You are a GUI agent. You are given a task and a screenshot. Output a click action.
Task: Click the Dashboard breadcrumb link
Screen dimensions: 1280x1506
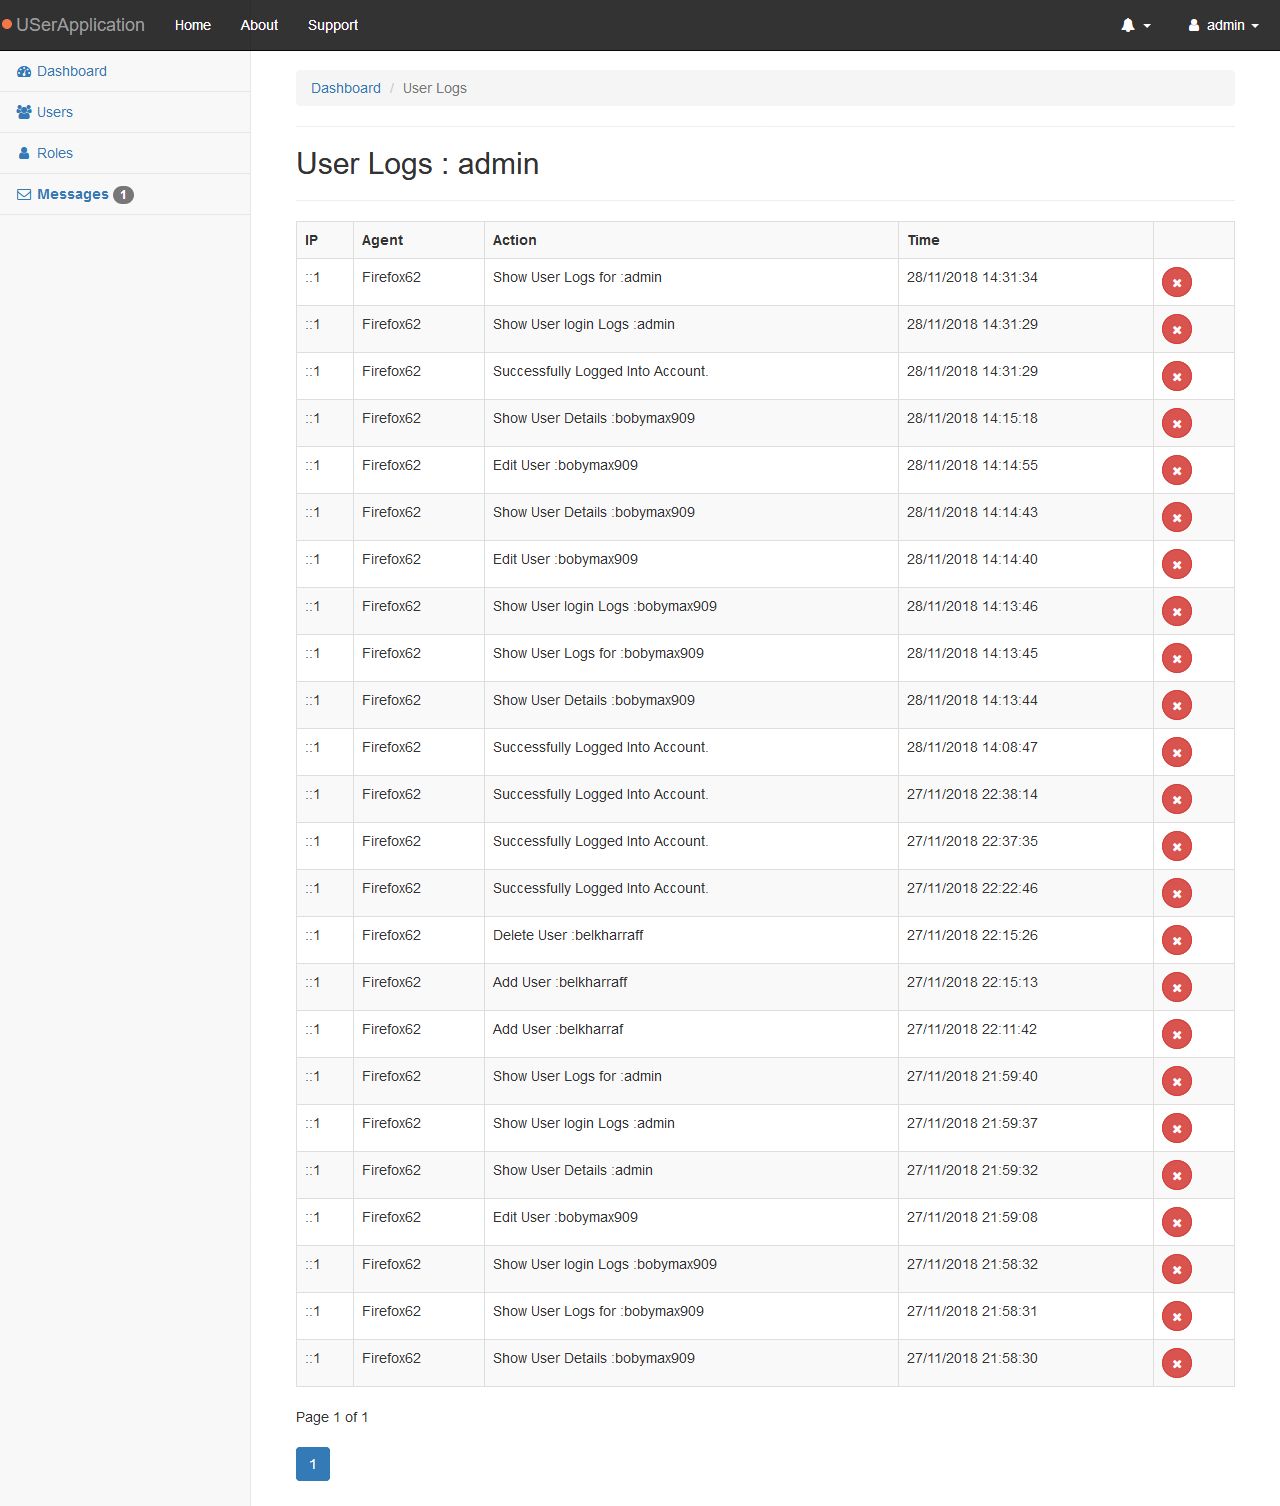coord(346,88)
